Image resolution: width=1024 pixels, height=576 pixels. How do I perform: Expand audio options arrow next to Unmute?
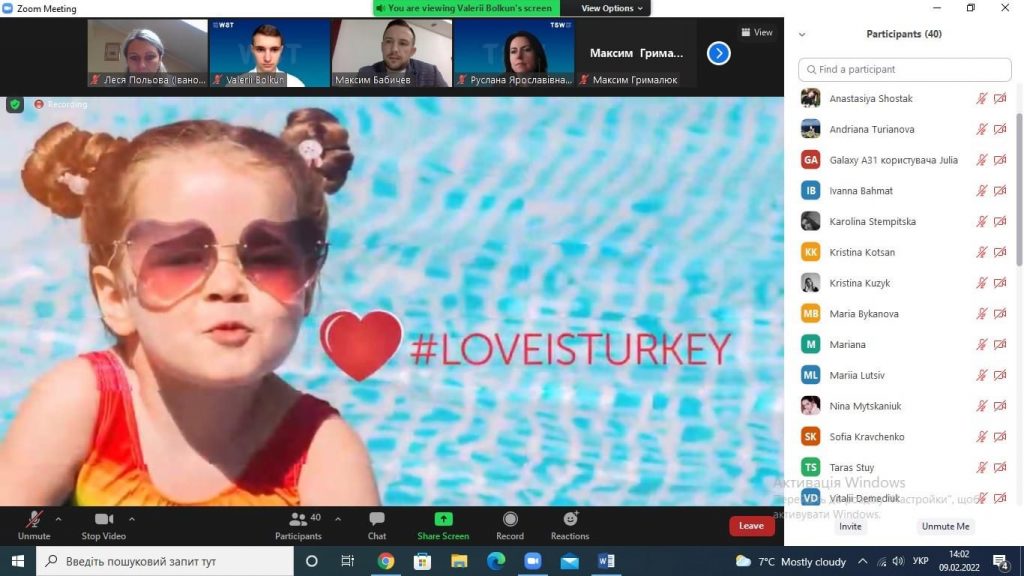(58, 519)
